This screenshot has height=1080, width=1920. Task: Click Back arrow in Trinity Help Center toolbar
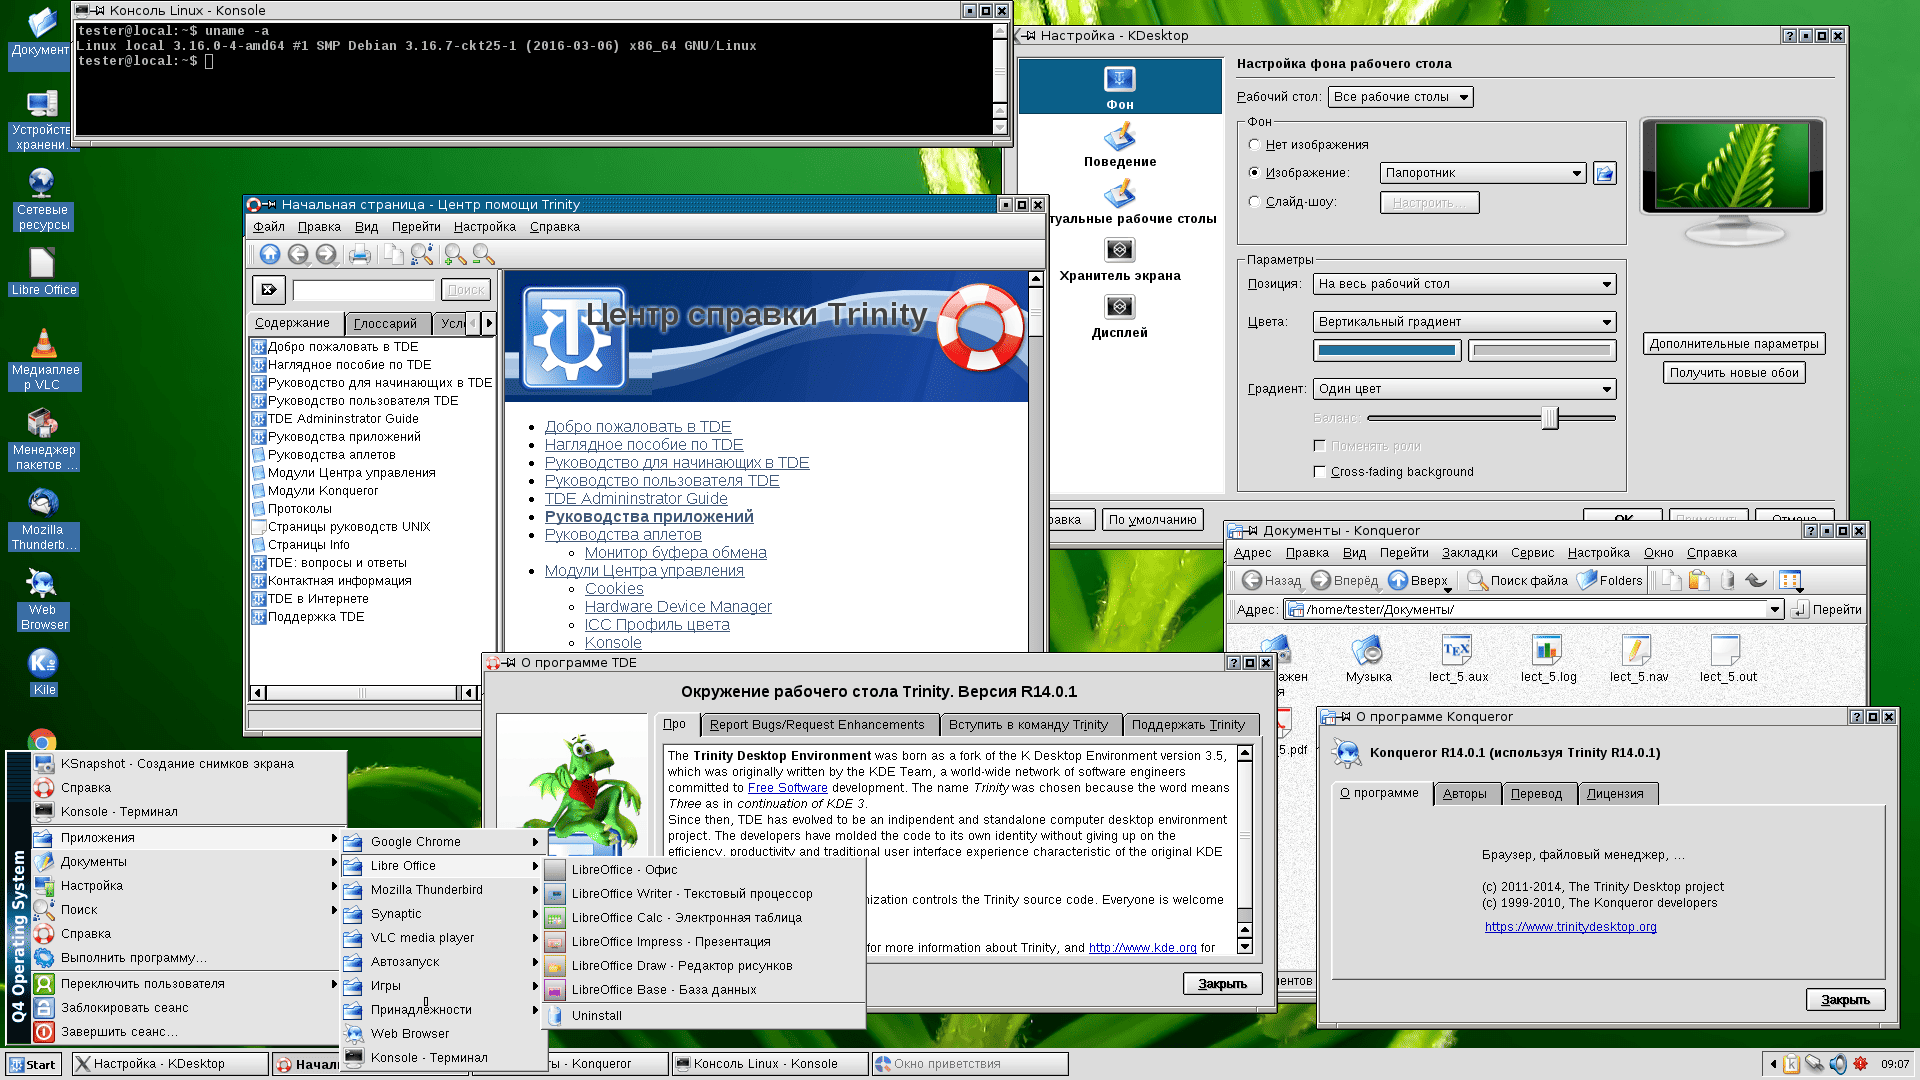pyautogui.click(x=298, y=255)
